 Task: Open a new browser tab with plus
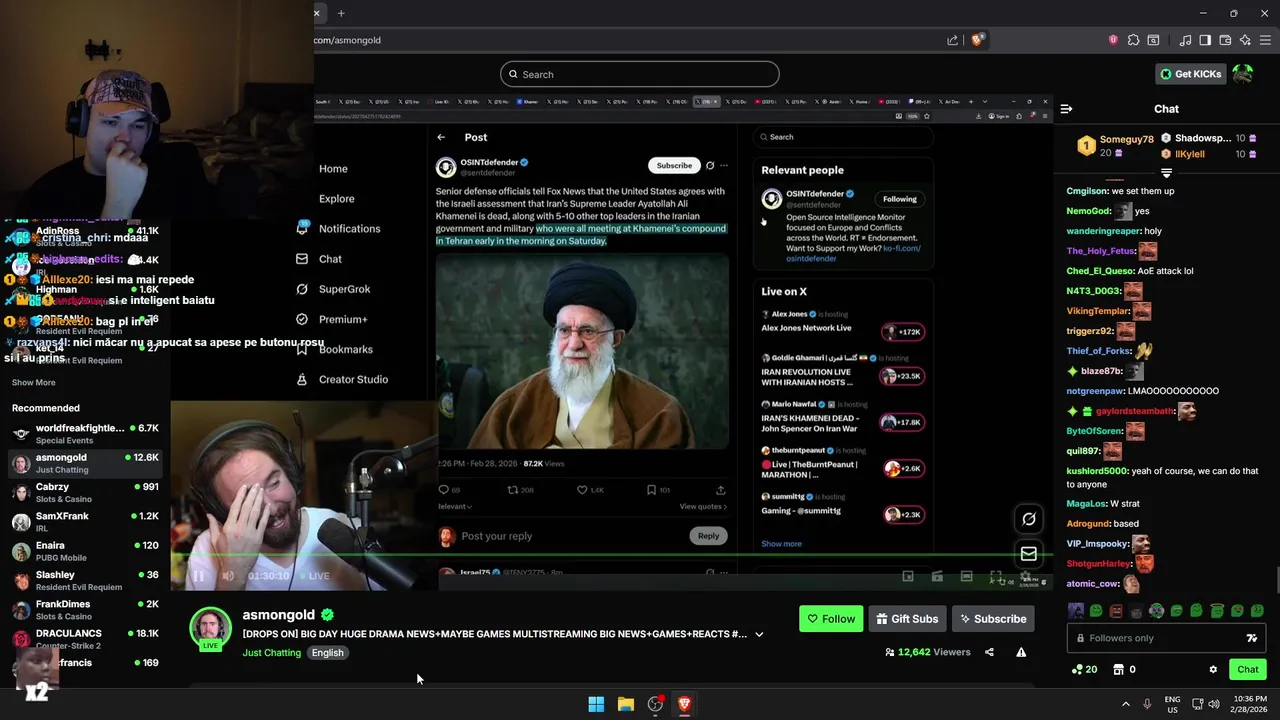tap(341, 13)
